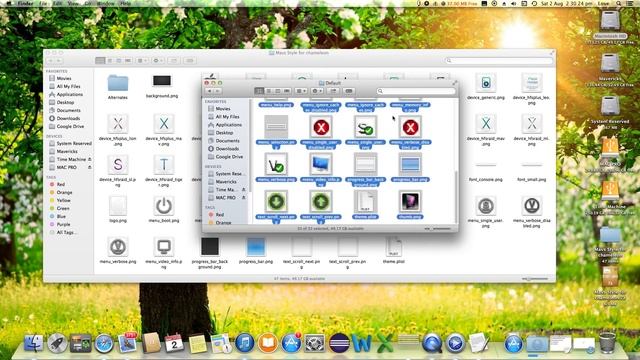Image resolution: width=640 pixels, height=360 pixels.
Task: Adjust icon size slider in Default window
Action: pos(438,229)
